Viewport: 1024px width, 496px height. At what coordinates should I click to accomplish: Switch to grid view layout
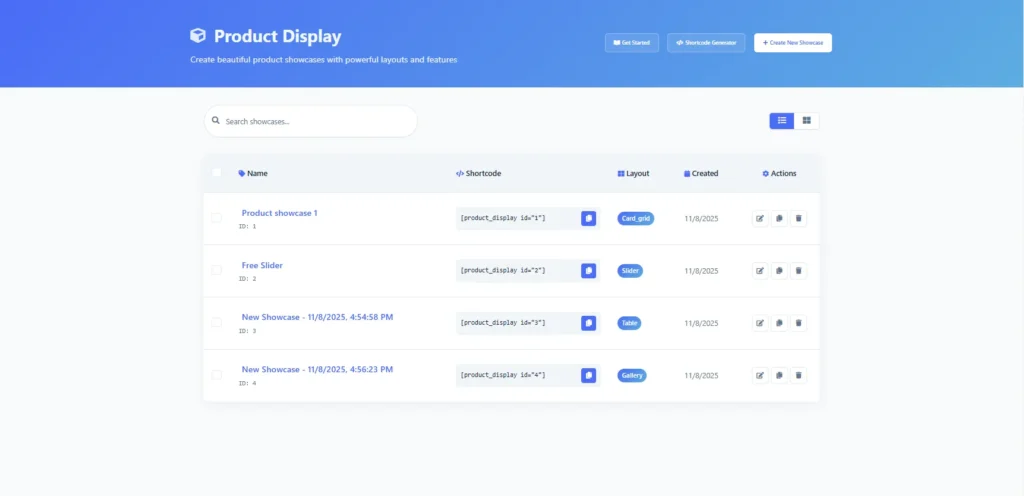point(807,121)
